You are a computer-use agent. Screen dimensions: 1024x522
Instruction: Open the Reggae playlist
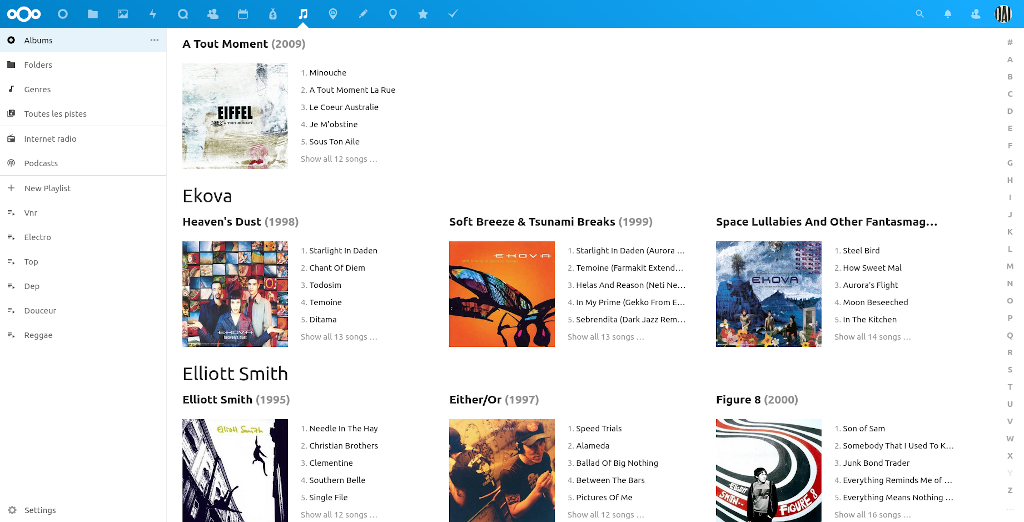click(x=83, y=335)
